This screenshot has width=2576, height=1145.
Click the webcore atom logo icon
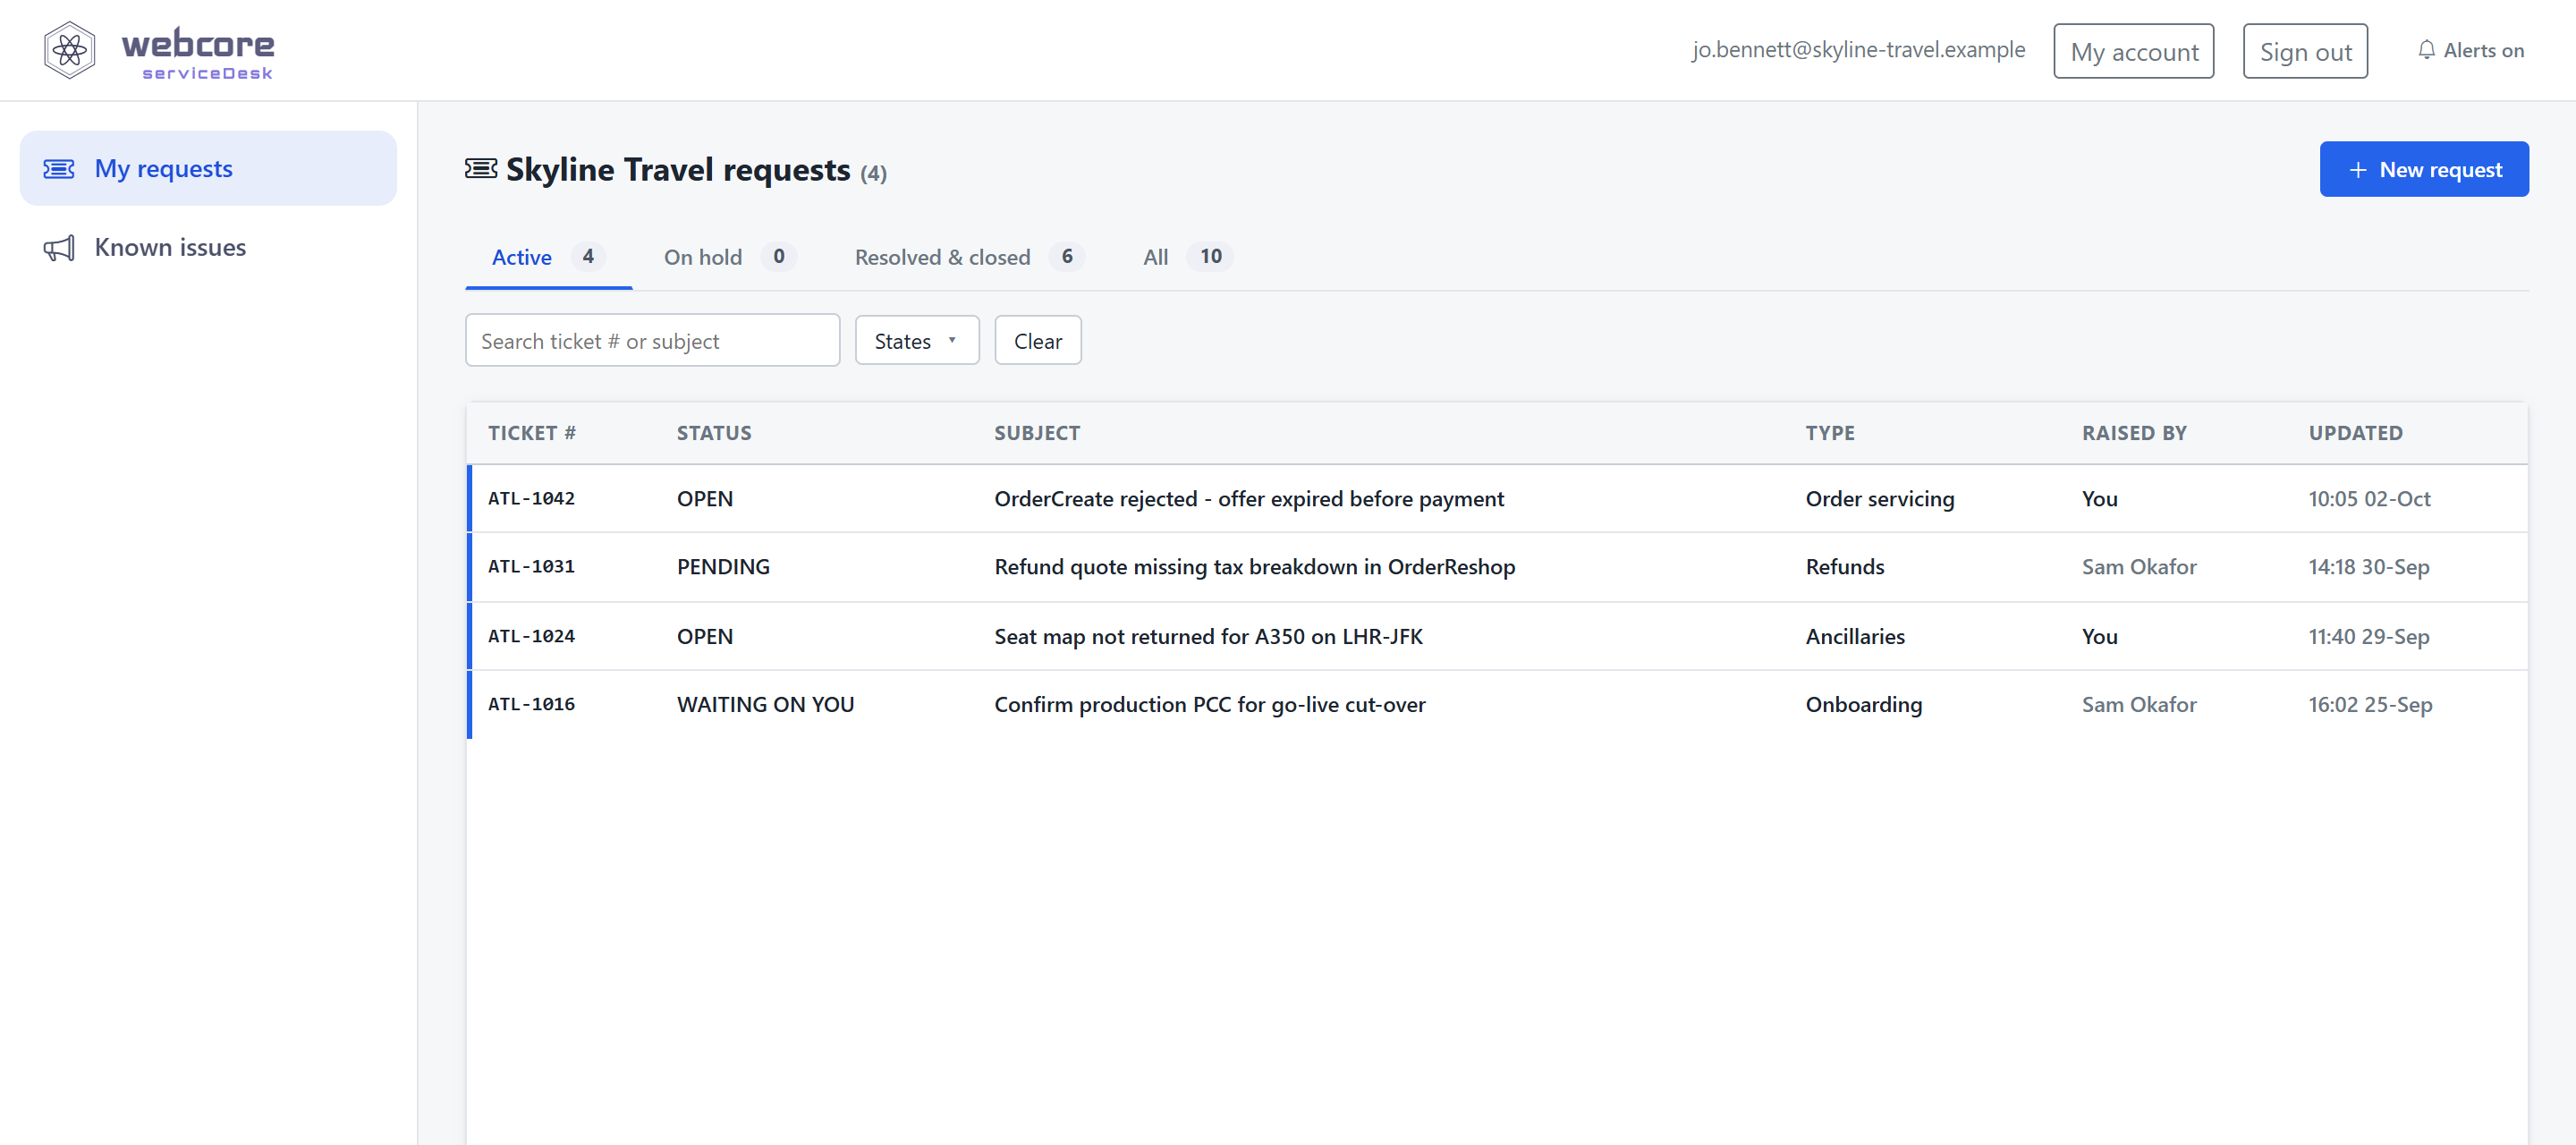69,50
